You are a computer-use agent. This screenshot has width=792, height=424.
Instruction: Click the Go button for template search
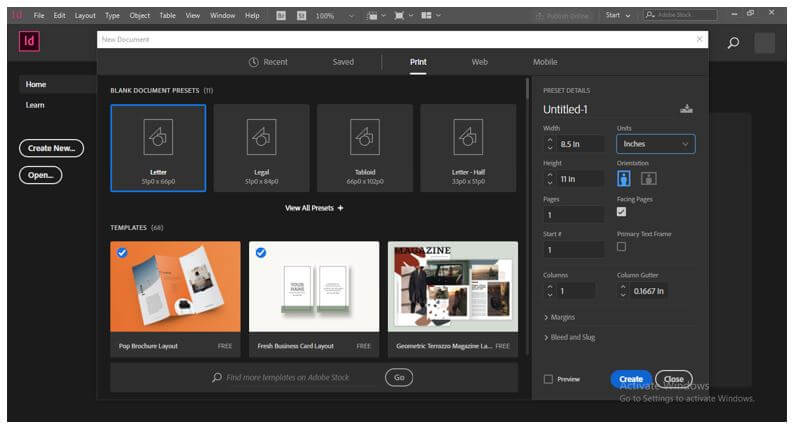[399, 378]
